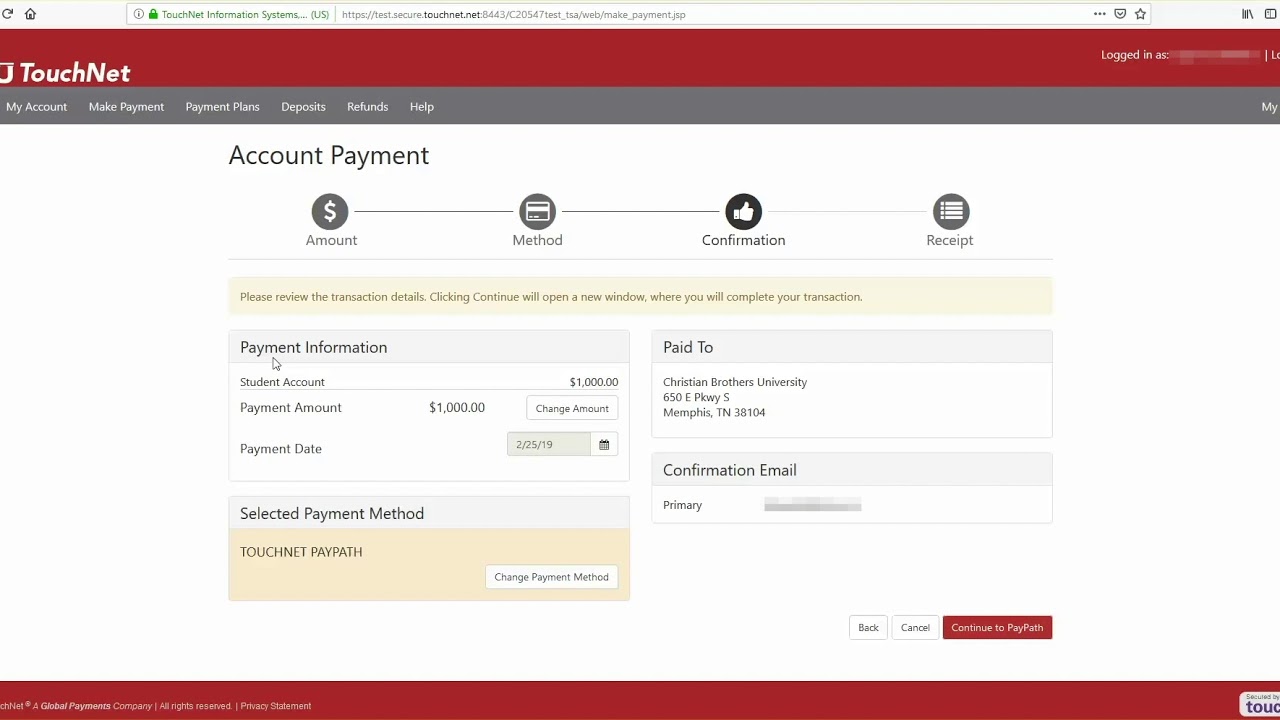The height and width of the screenshot is (720, 1280).
Task: Click the Payment Date field showing 2/25/19
Action: pos(549,444)
